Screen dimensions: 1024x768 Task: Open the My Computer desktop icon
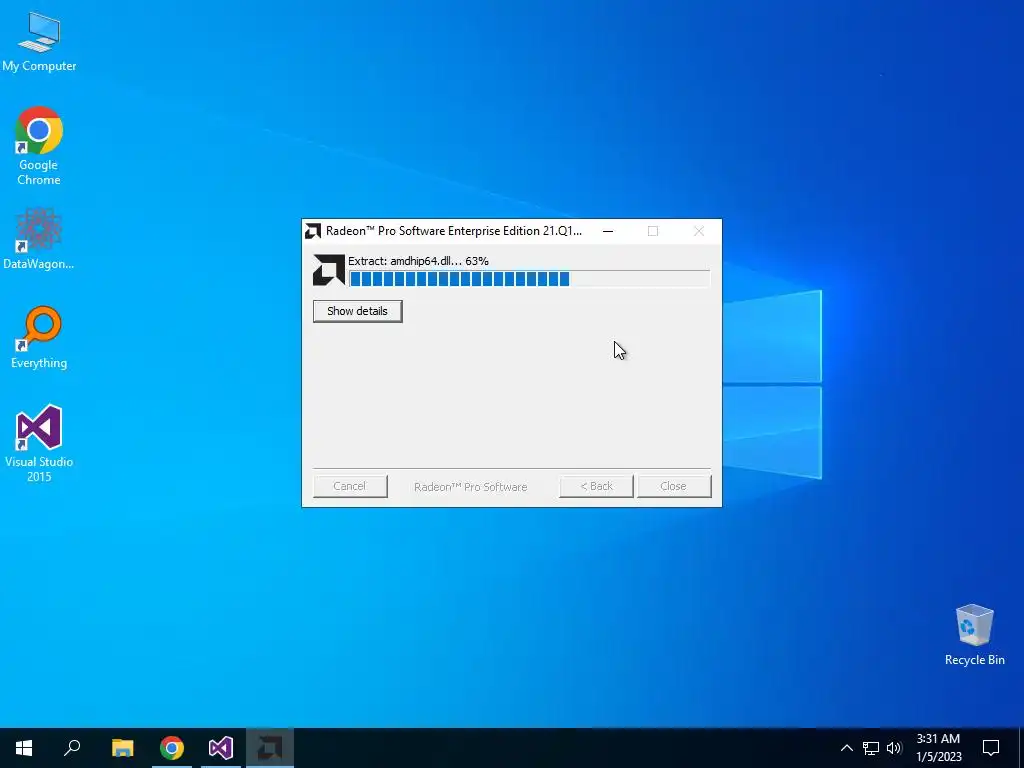(x=39, y=41)
